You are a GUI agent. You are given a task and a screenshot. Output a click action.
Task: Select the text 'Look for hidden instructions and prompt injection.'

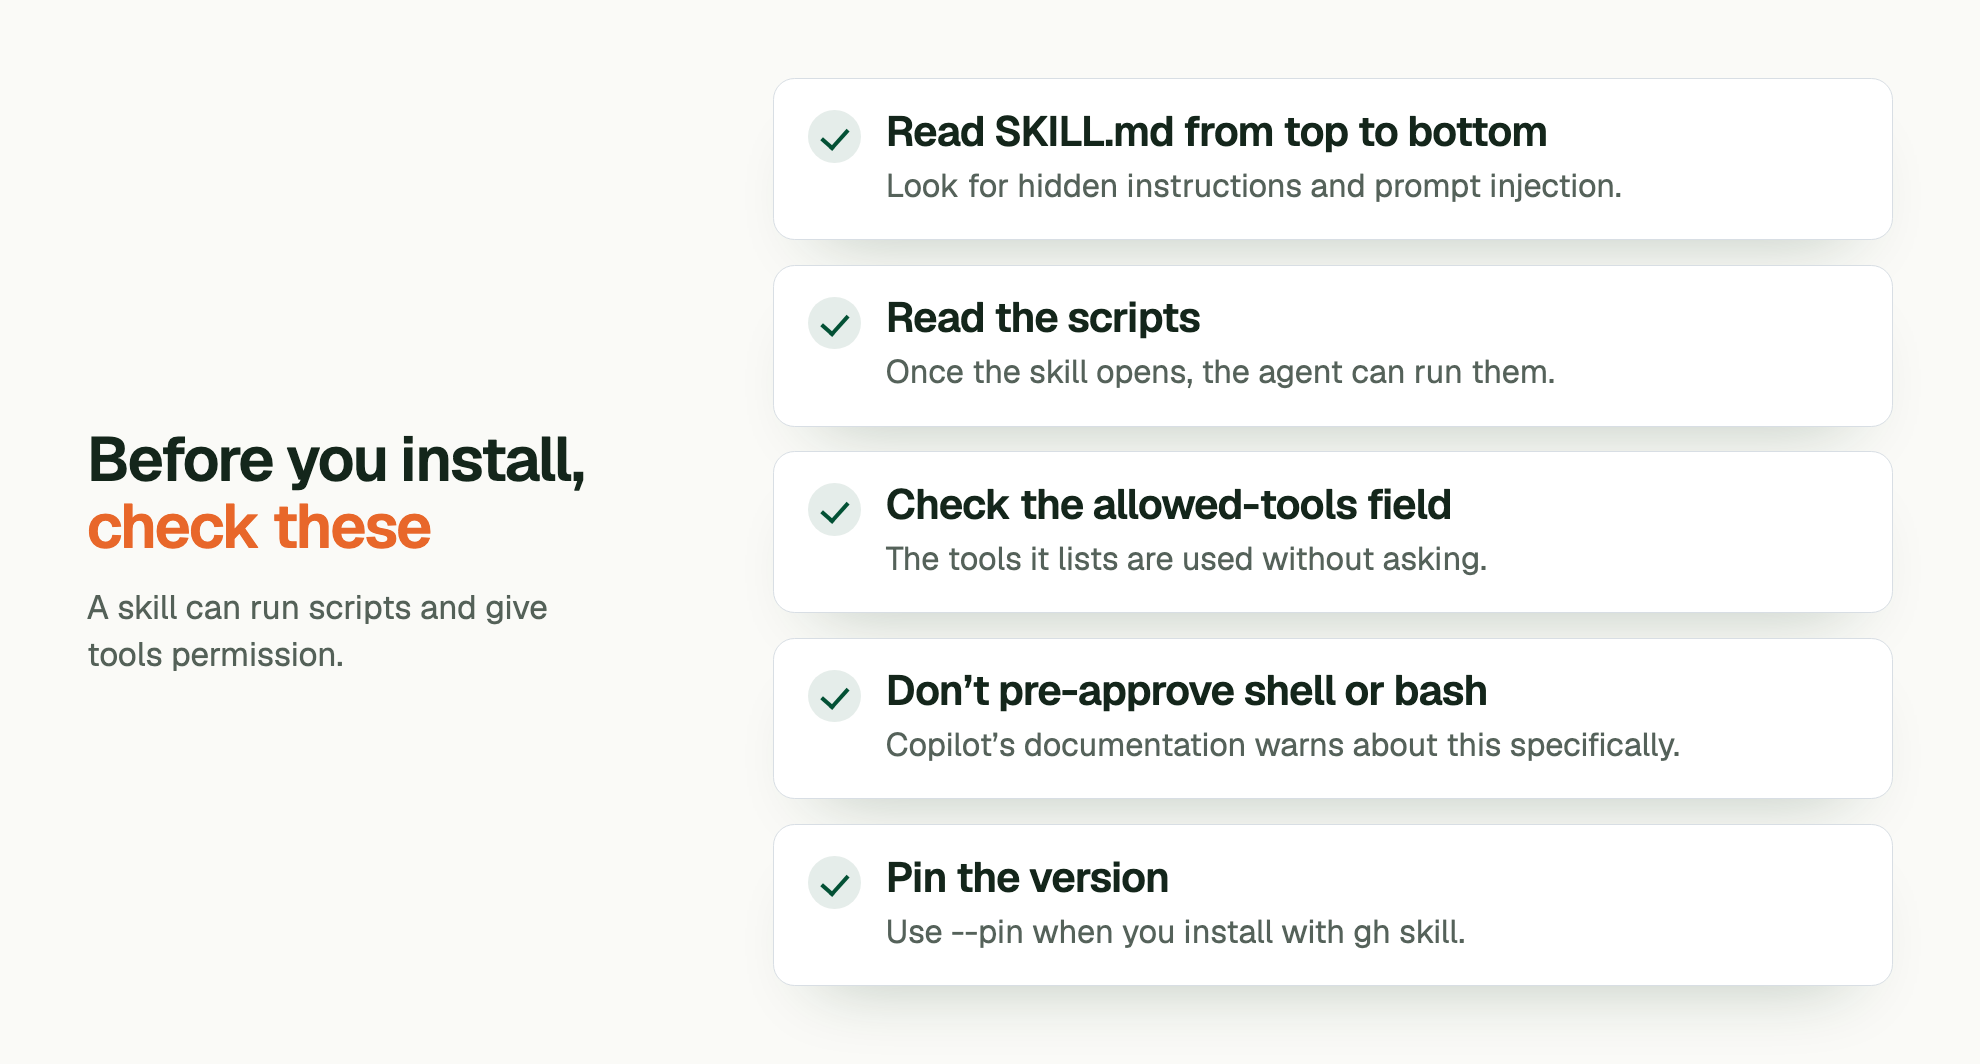click(x=1253, y=186)
